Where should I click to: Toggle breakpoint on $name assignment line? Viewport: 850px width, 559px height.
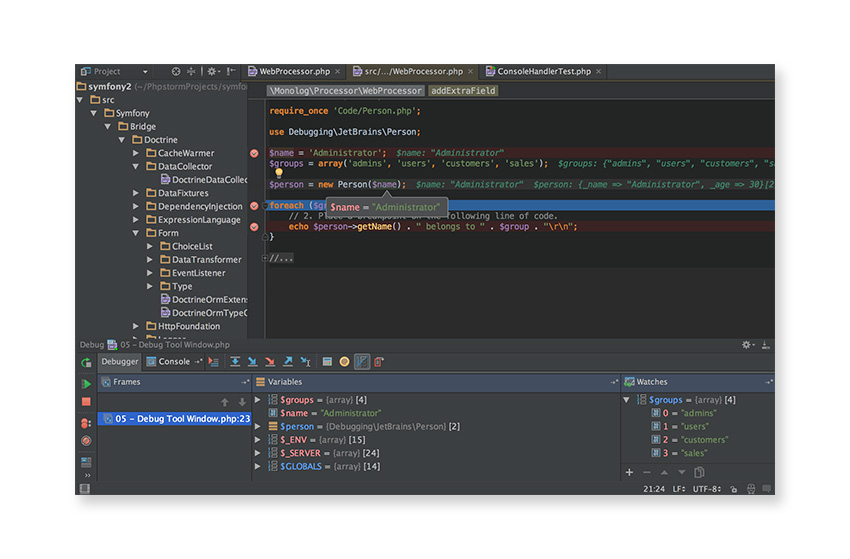(x=254, y=153)
